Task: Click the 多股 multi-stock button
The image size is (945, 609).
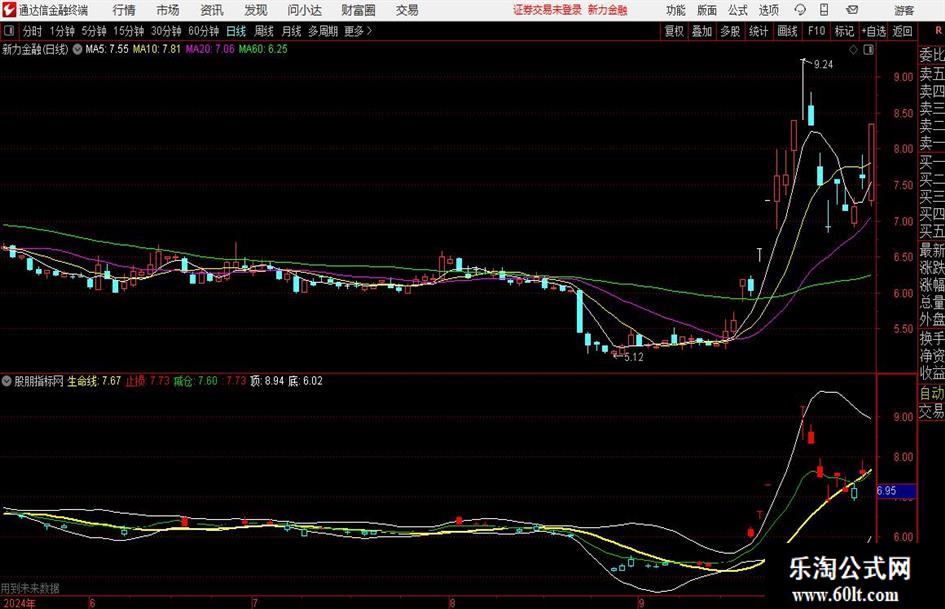Action: 730,31
